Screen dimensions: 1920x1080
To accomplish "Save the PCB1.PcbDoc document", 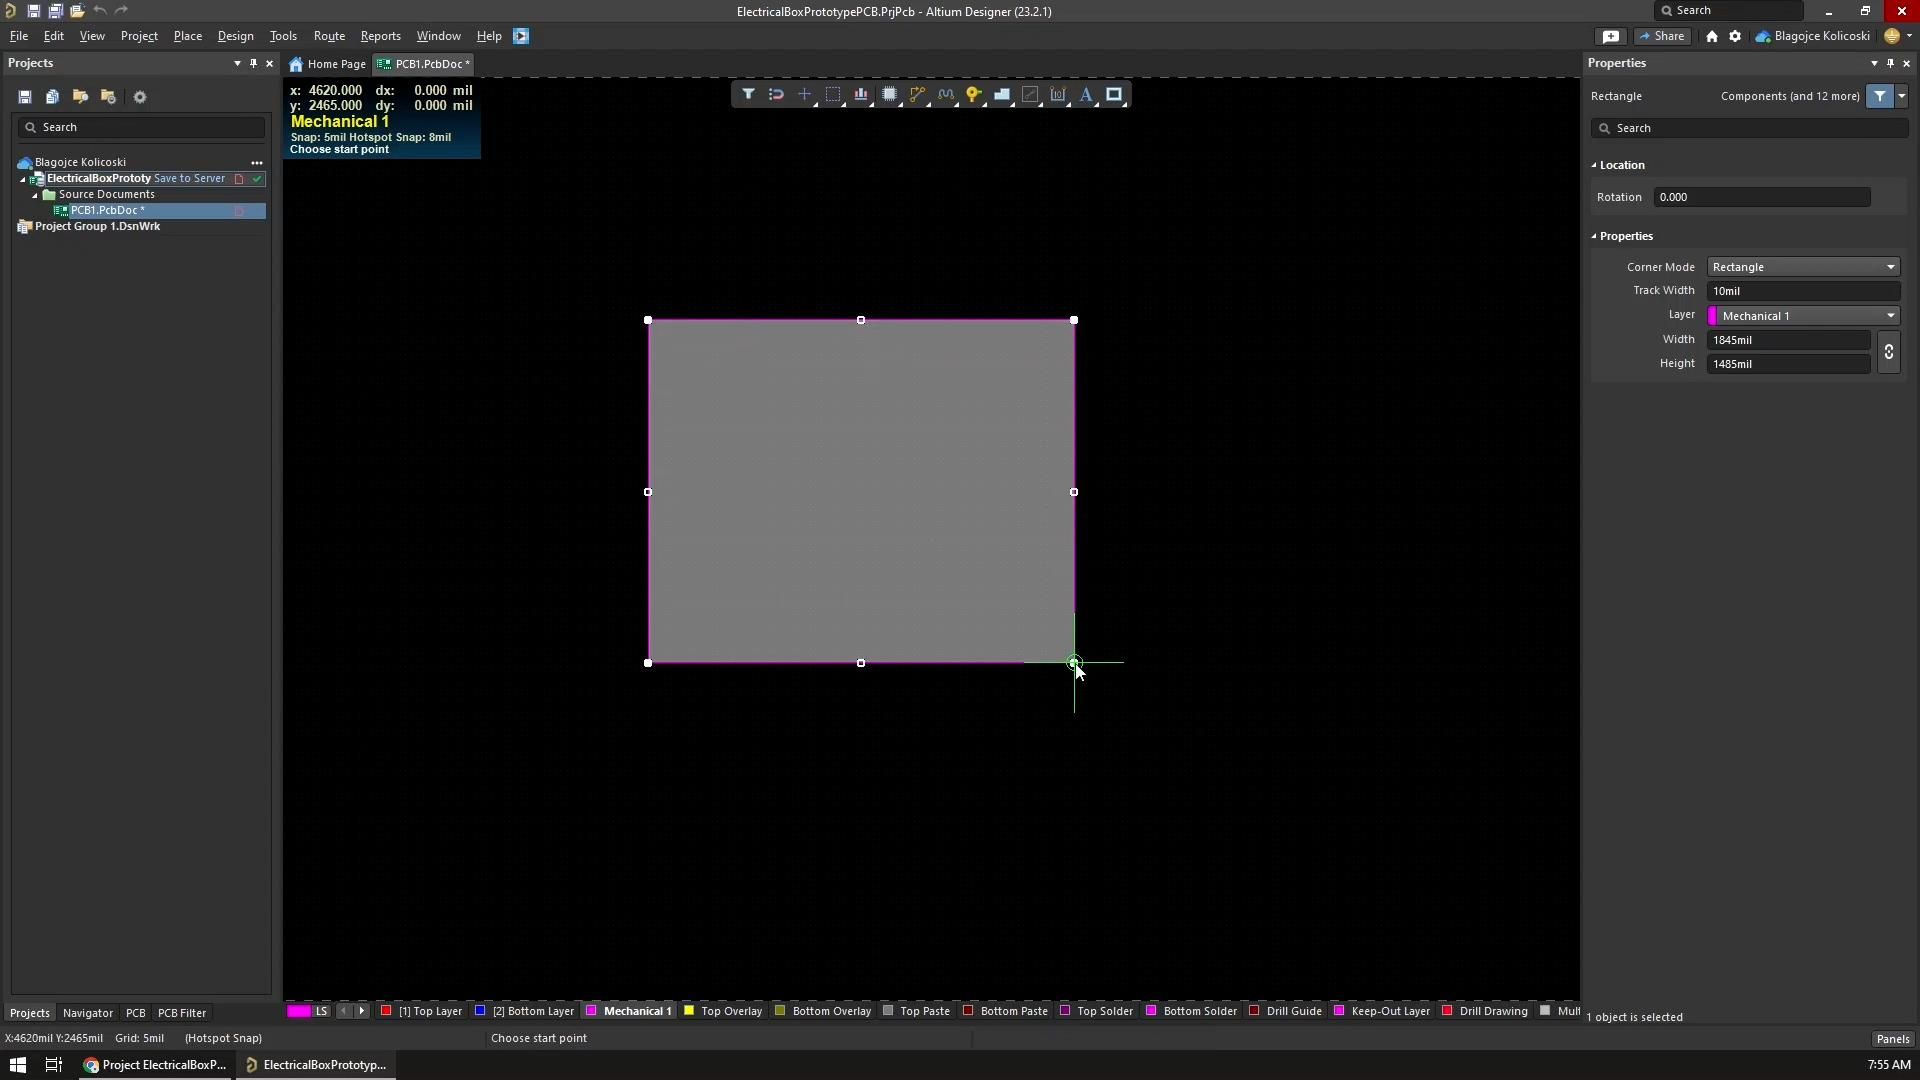I will click(x=32, y=10).
